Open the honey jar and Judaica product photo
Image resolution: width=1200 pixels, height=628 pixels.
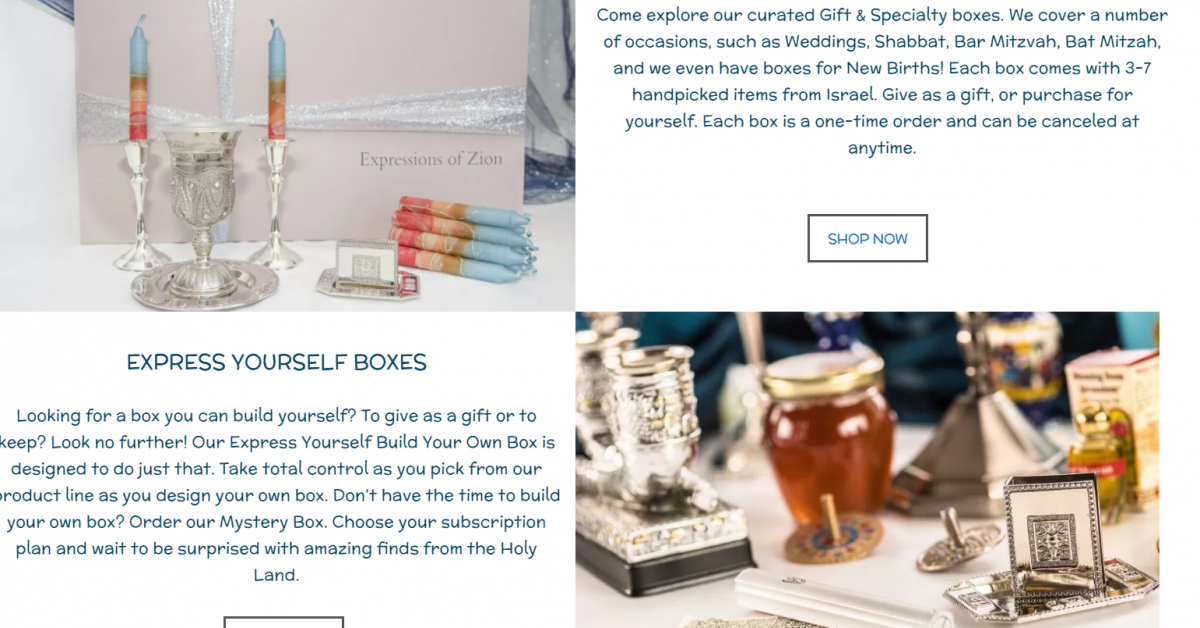click(x=867, y=470)
